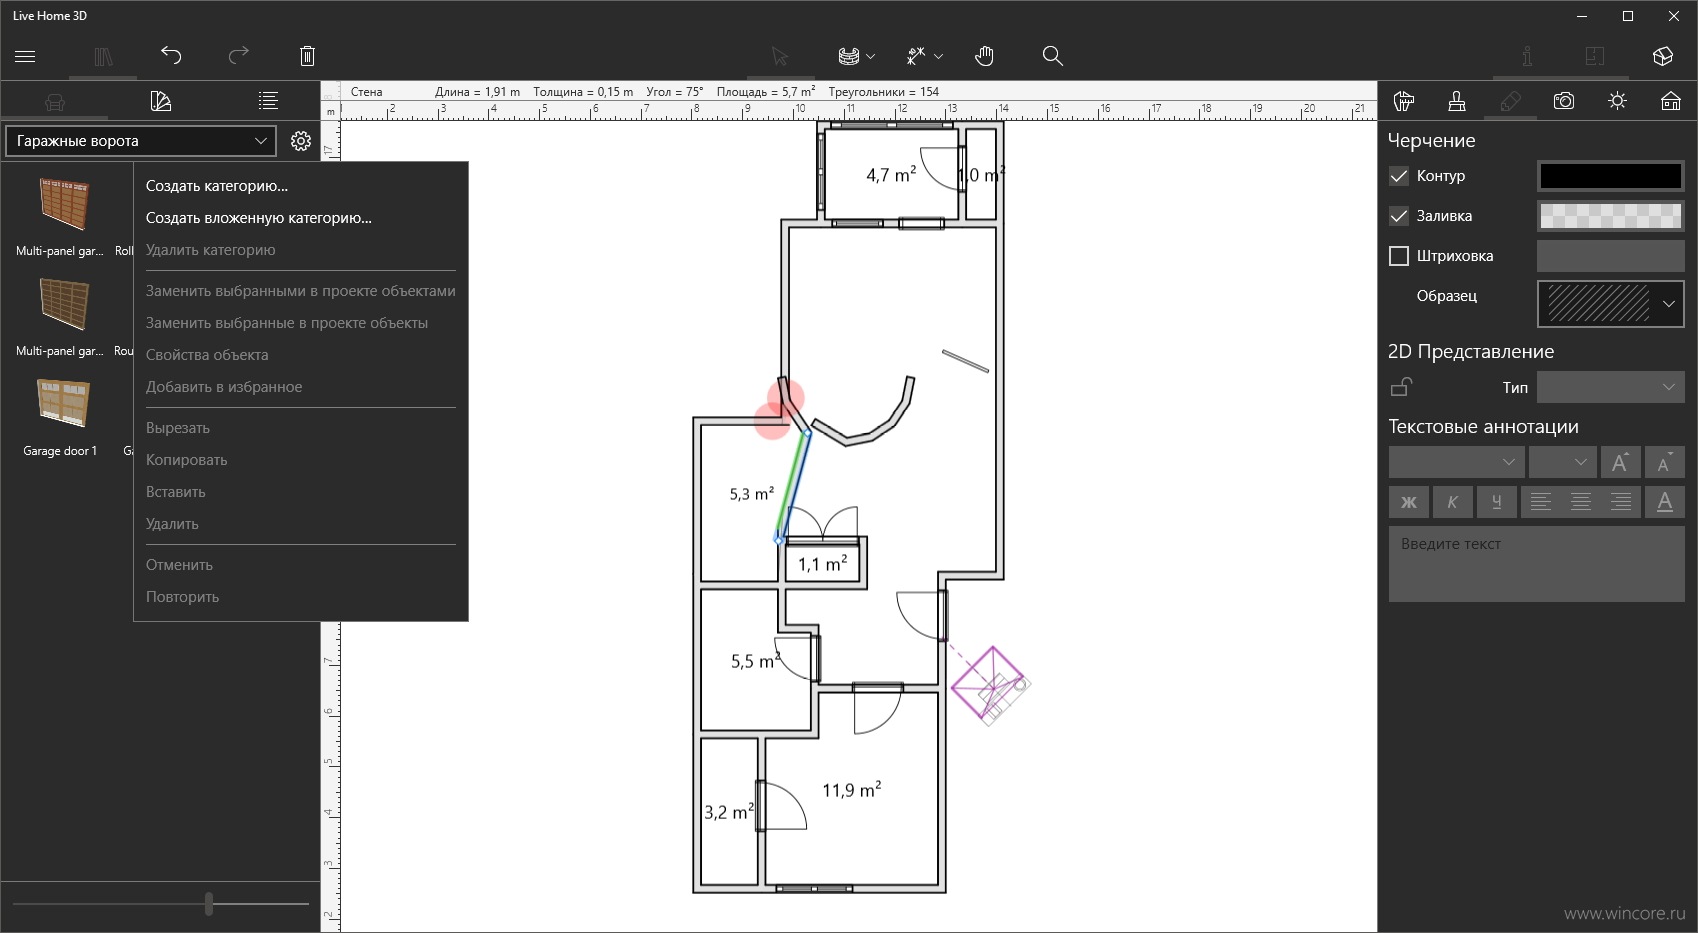Click the trash delete icon
Image resolution: width=1698 pixels, height=933 pixels.
click(307, 56)
